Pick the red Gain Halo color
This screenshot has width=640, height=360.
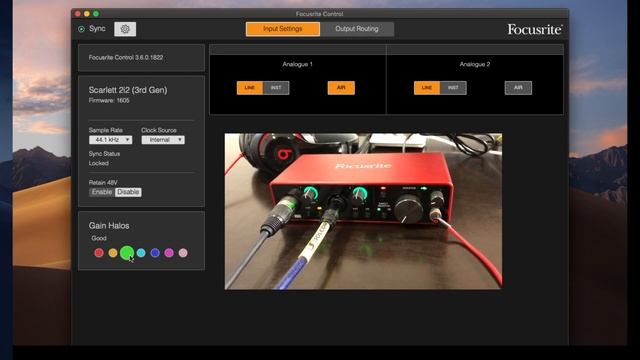(99, 253)
